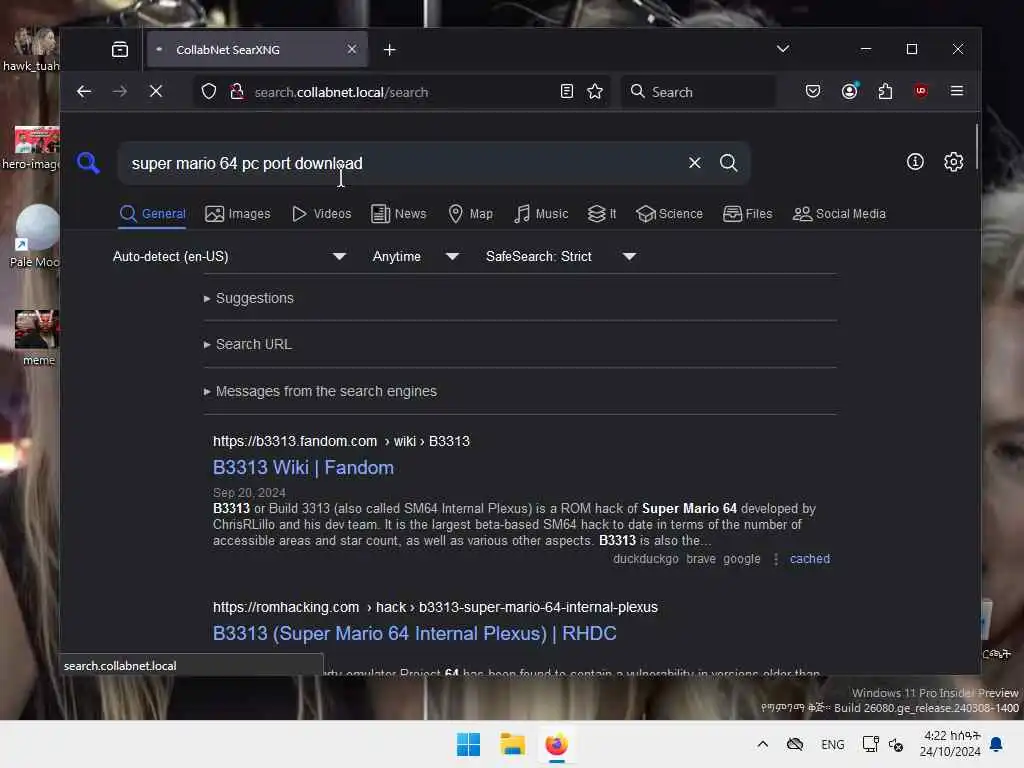Stop loading the page

point(155,91)
